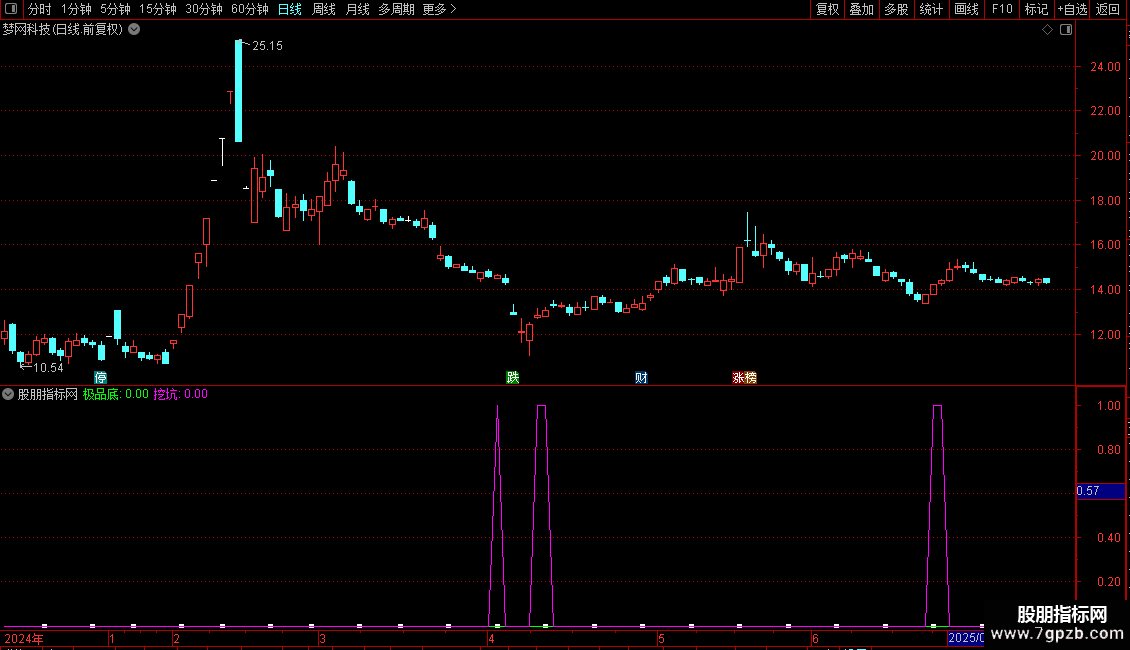
Task: Open 多周期 multi-period view
Action: (396, 9)
